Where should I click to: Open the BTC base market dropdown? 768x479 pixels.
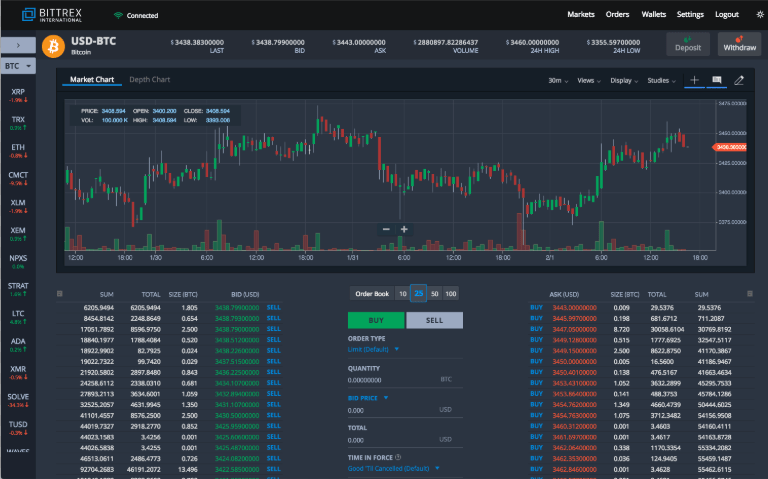click(18, 66)
